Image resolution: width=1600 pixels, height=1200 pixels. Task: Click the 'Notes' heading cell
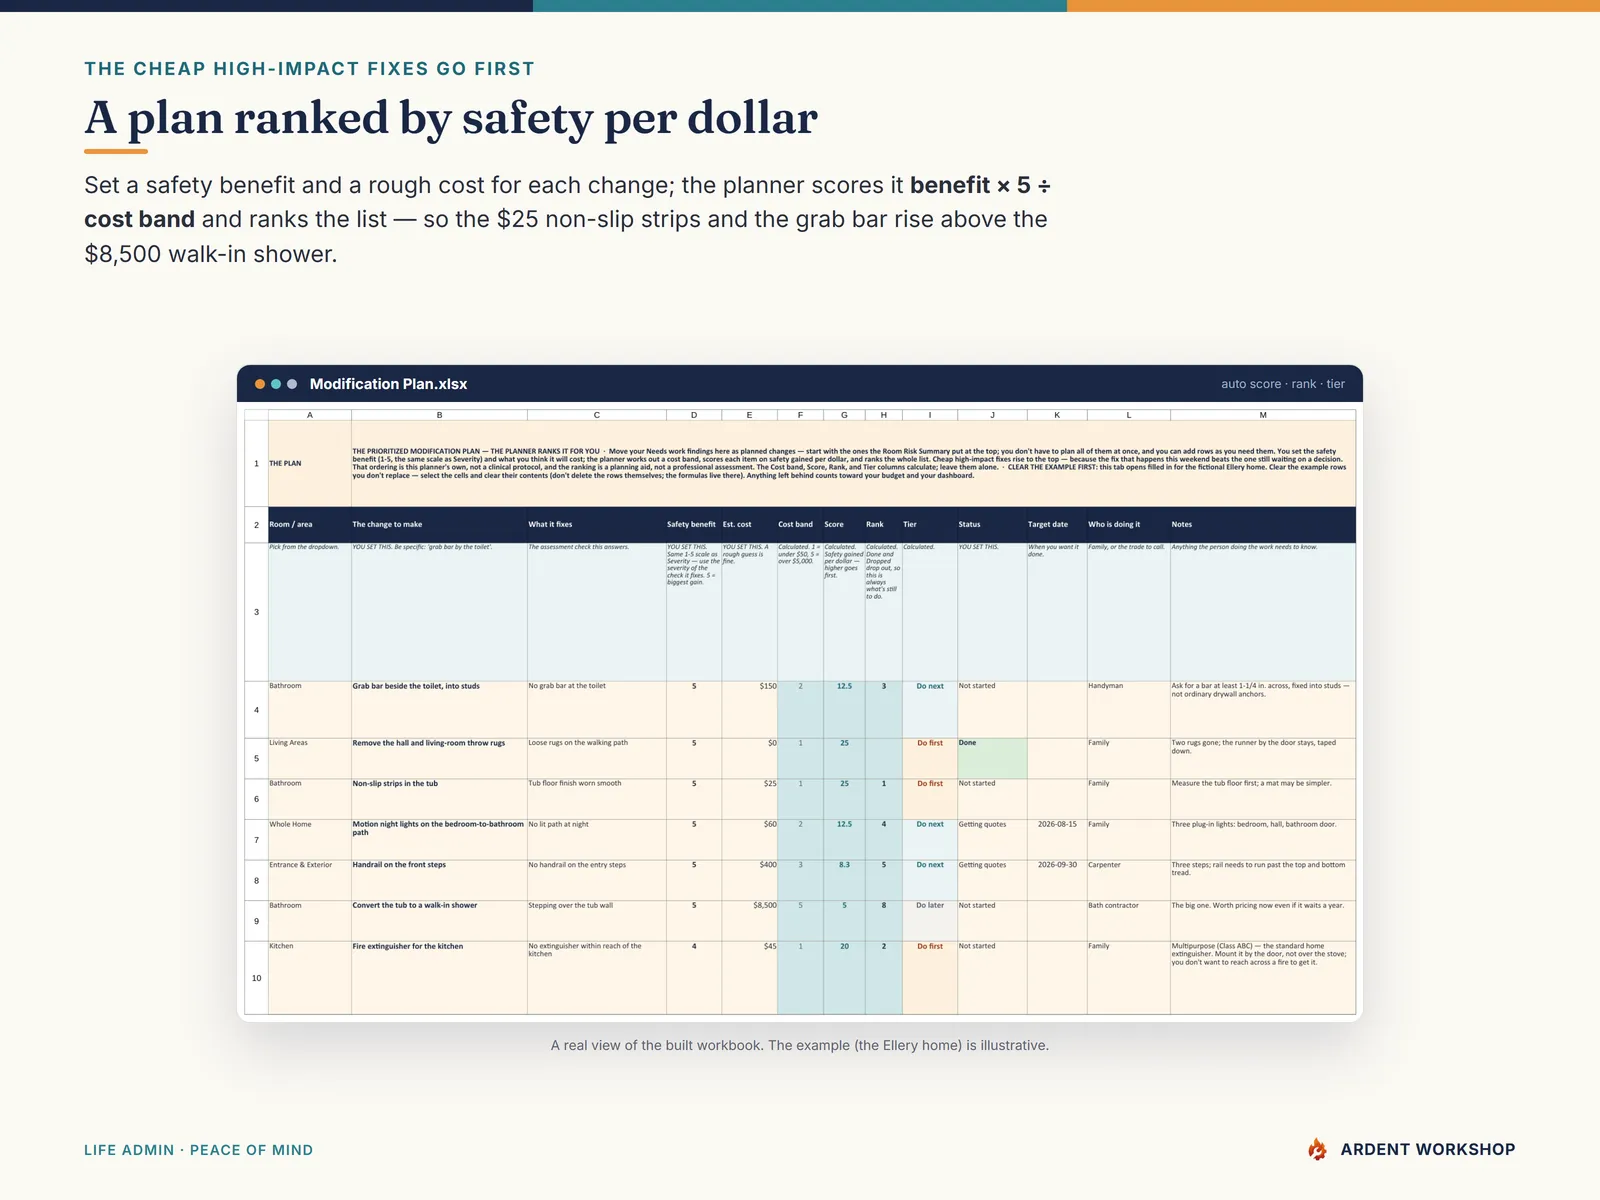(1263, 524)
